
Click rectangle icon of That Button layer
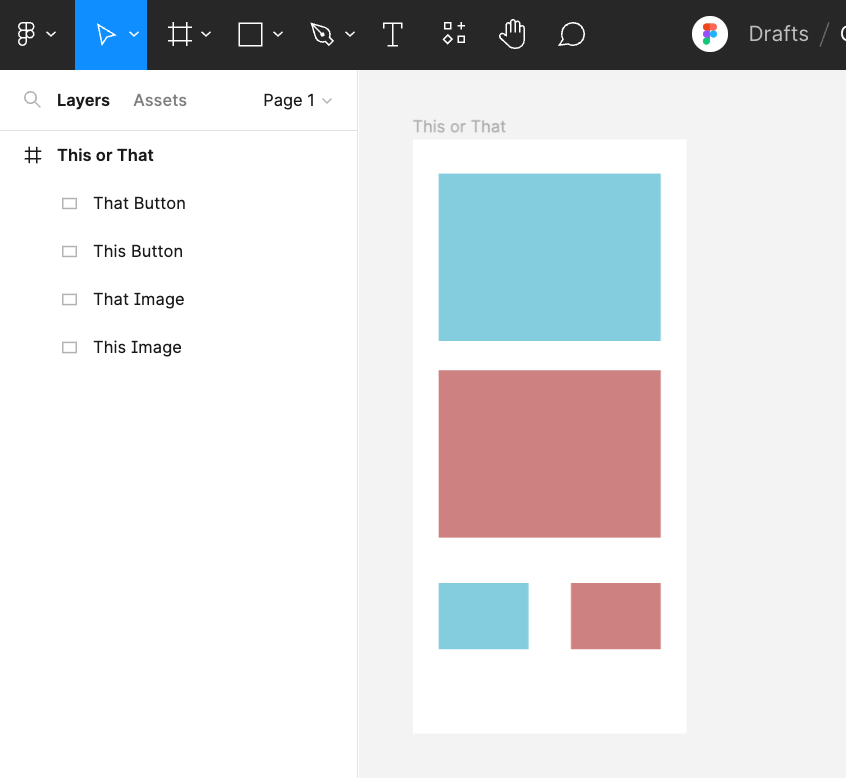coord(70,203)
